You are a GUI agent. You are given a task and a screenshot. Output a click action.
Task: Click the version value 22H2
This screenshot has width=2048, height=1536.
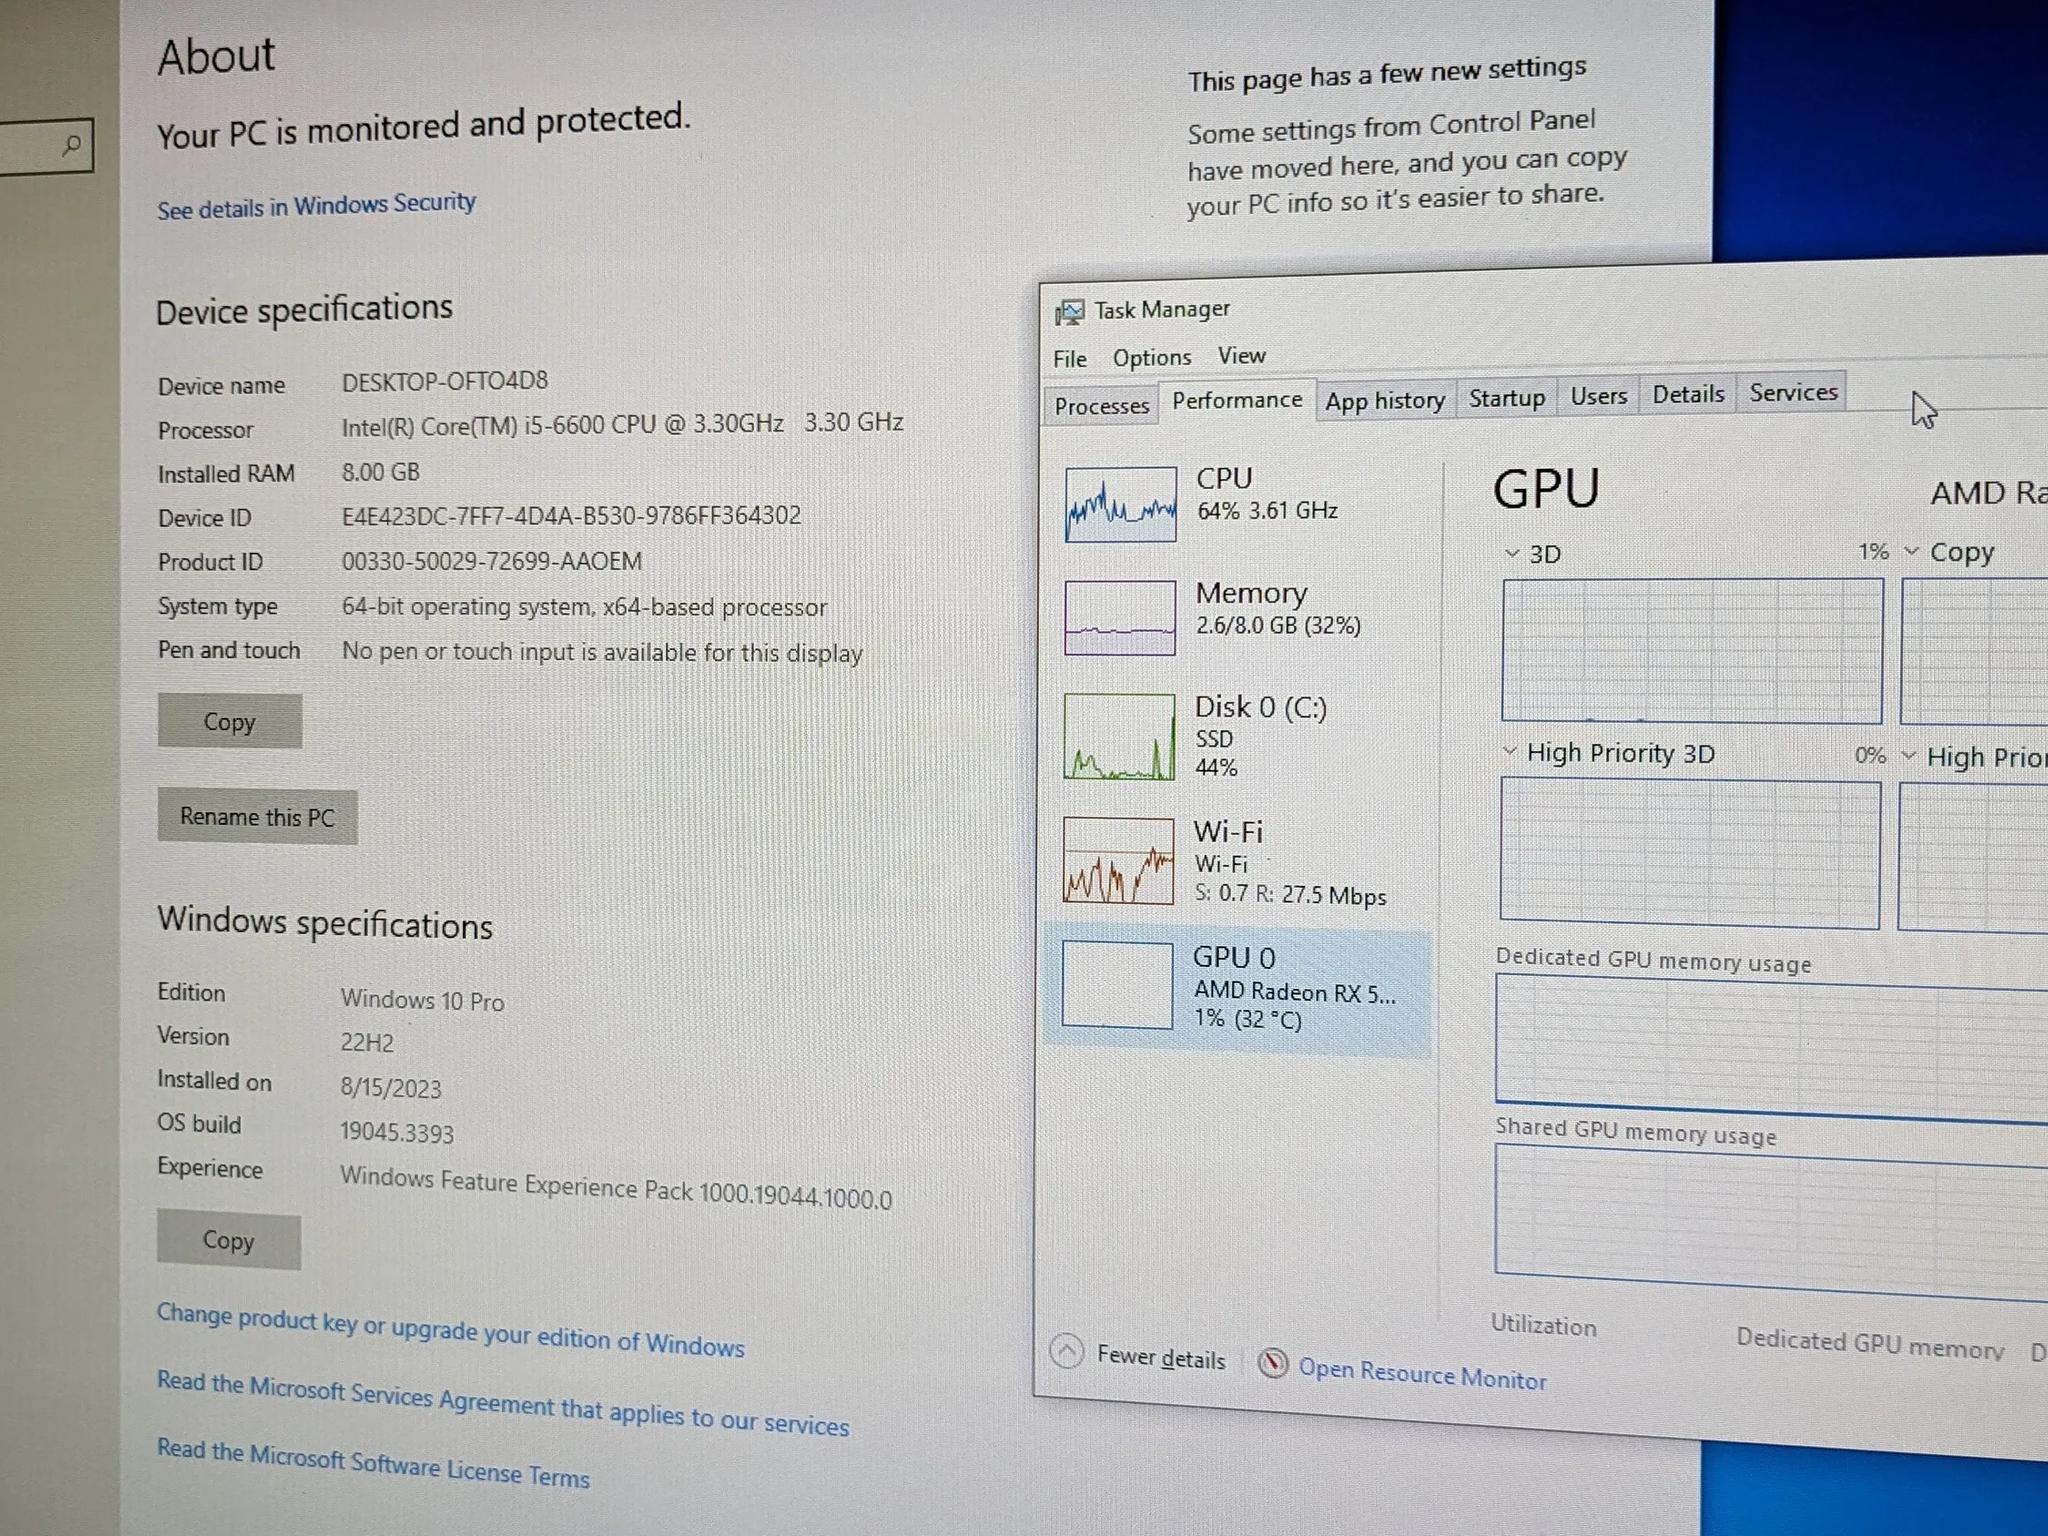[x=367, y=1043]
